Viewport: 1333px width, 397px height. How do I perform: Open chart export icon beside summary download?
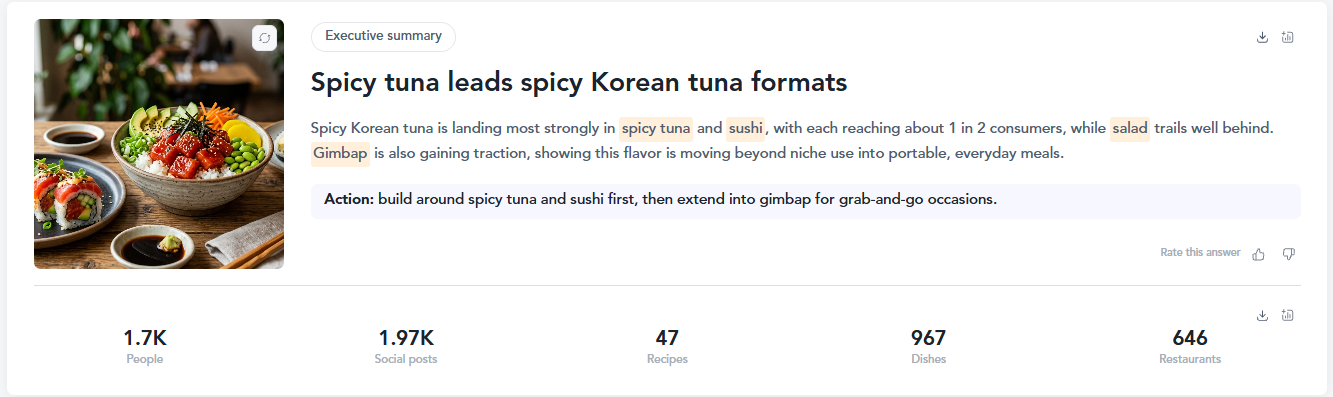[1287, 37]
